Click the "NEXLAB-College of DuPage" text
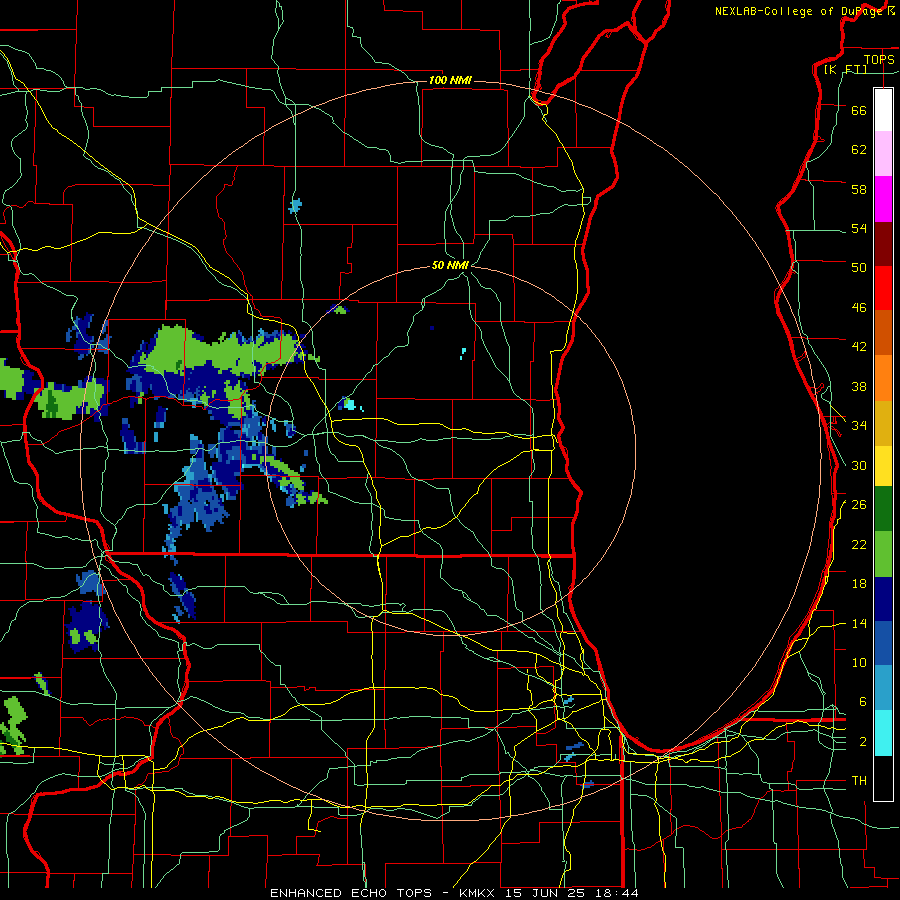 tap(799, 11)
